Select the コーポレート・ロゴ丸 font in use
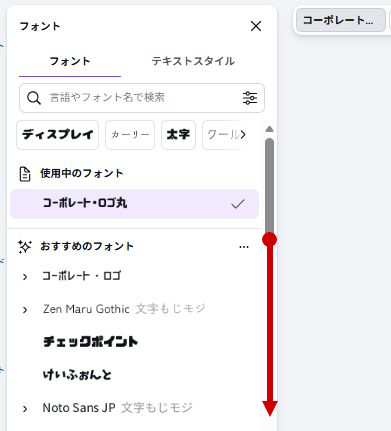This screenshot has width=391, height=431. coord(135,204)
